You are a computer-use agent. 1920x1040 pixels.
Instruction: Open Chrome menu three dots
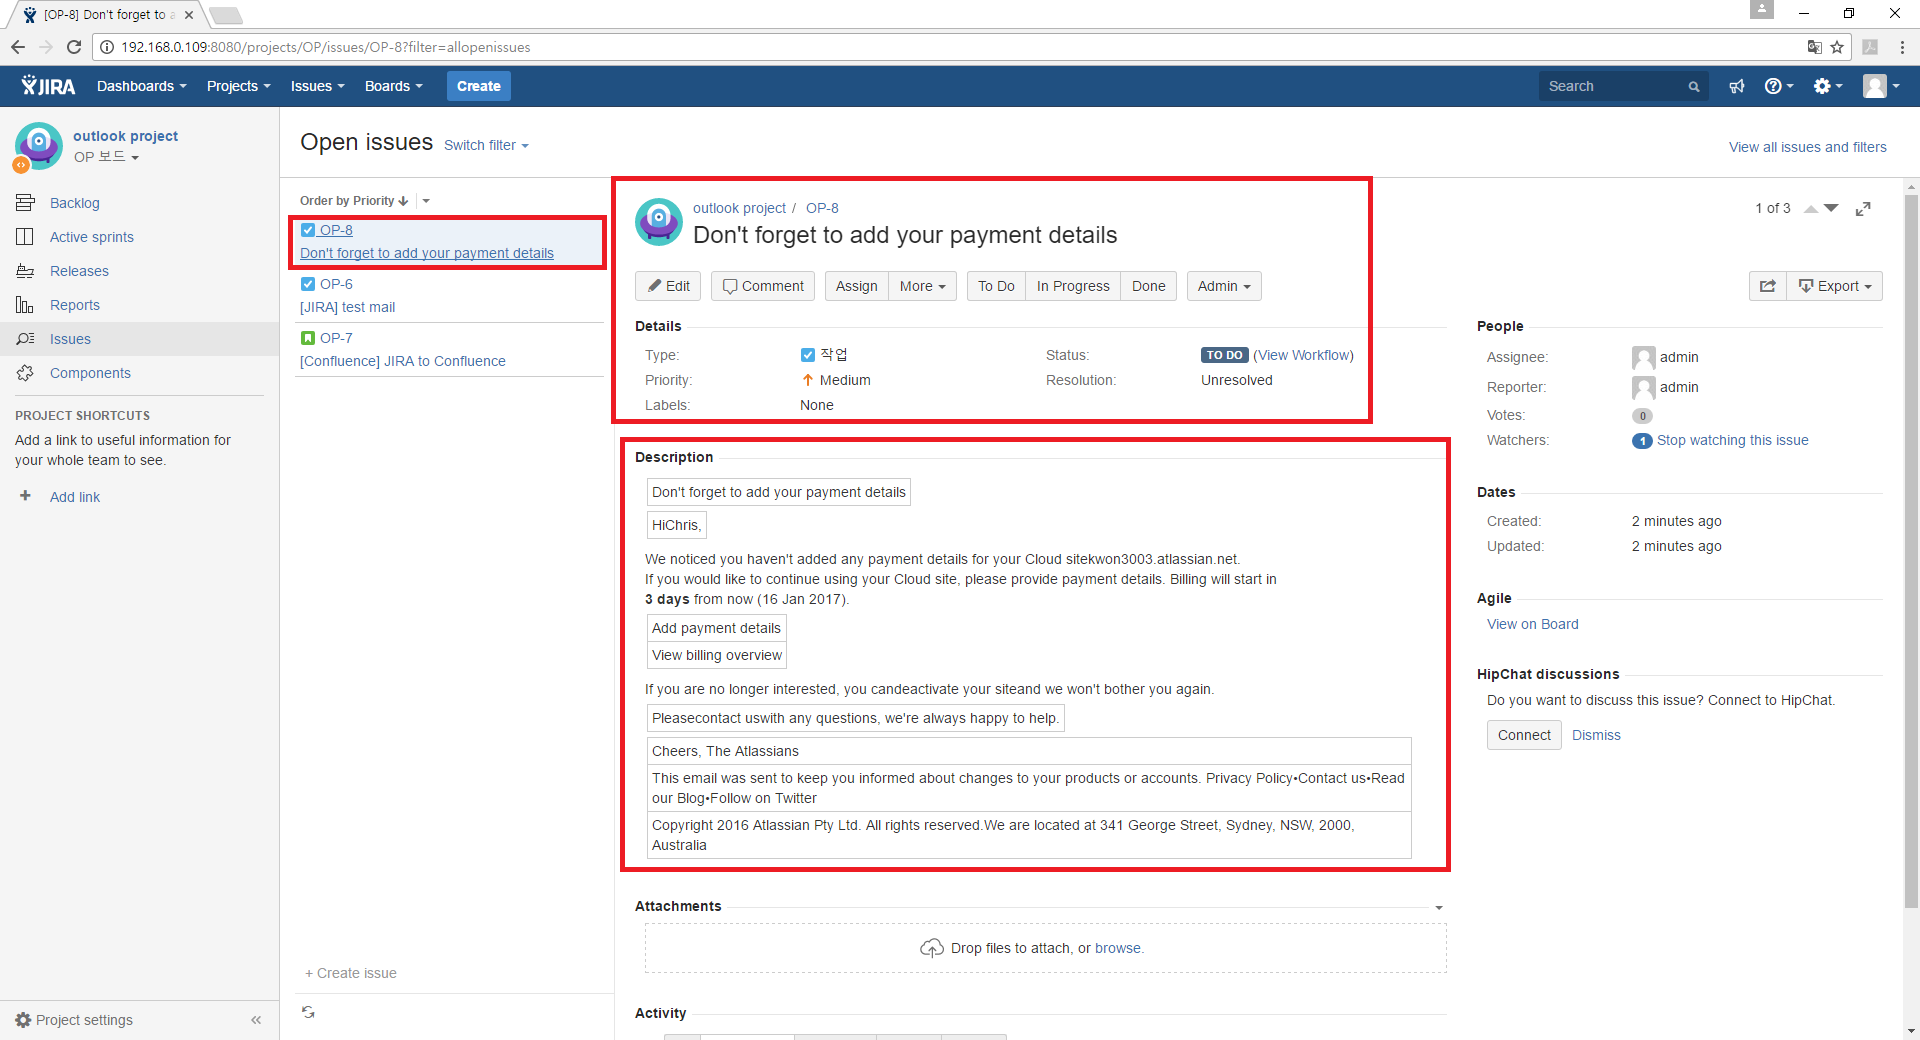pyautogui.click(x=1902, y=47)
